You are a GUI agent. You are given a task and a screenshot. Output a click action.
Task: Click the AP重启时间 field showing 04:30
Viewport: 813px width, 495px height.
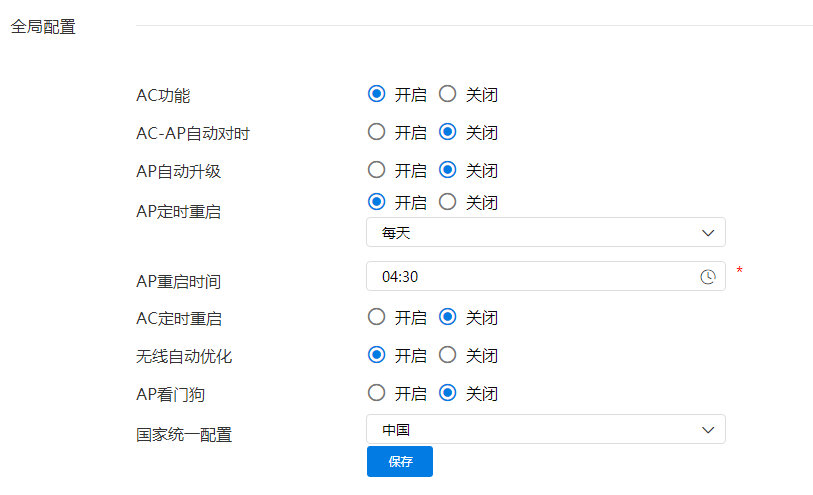click(530, 276)
